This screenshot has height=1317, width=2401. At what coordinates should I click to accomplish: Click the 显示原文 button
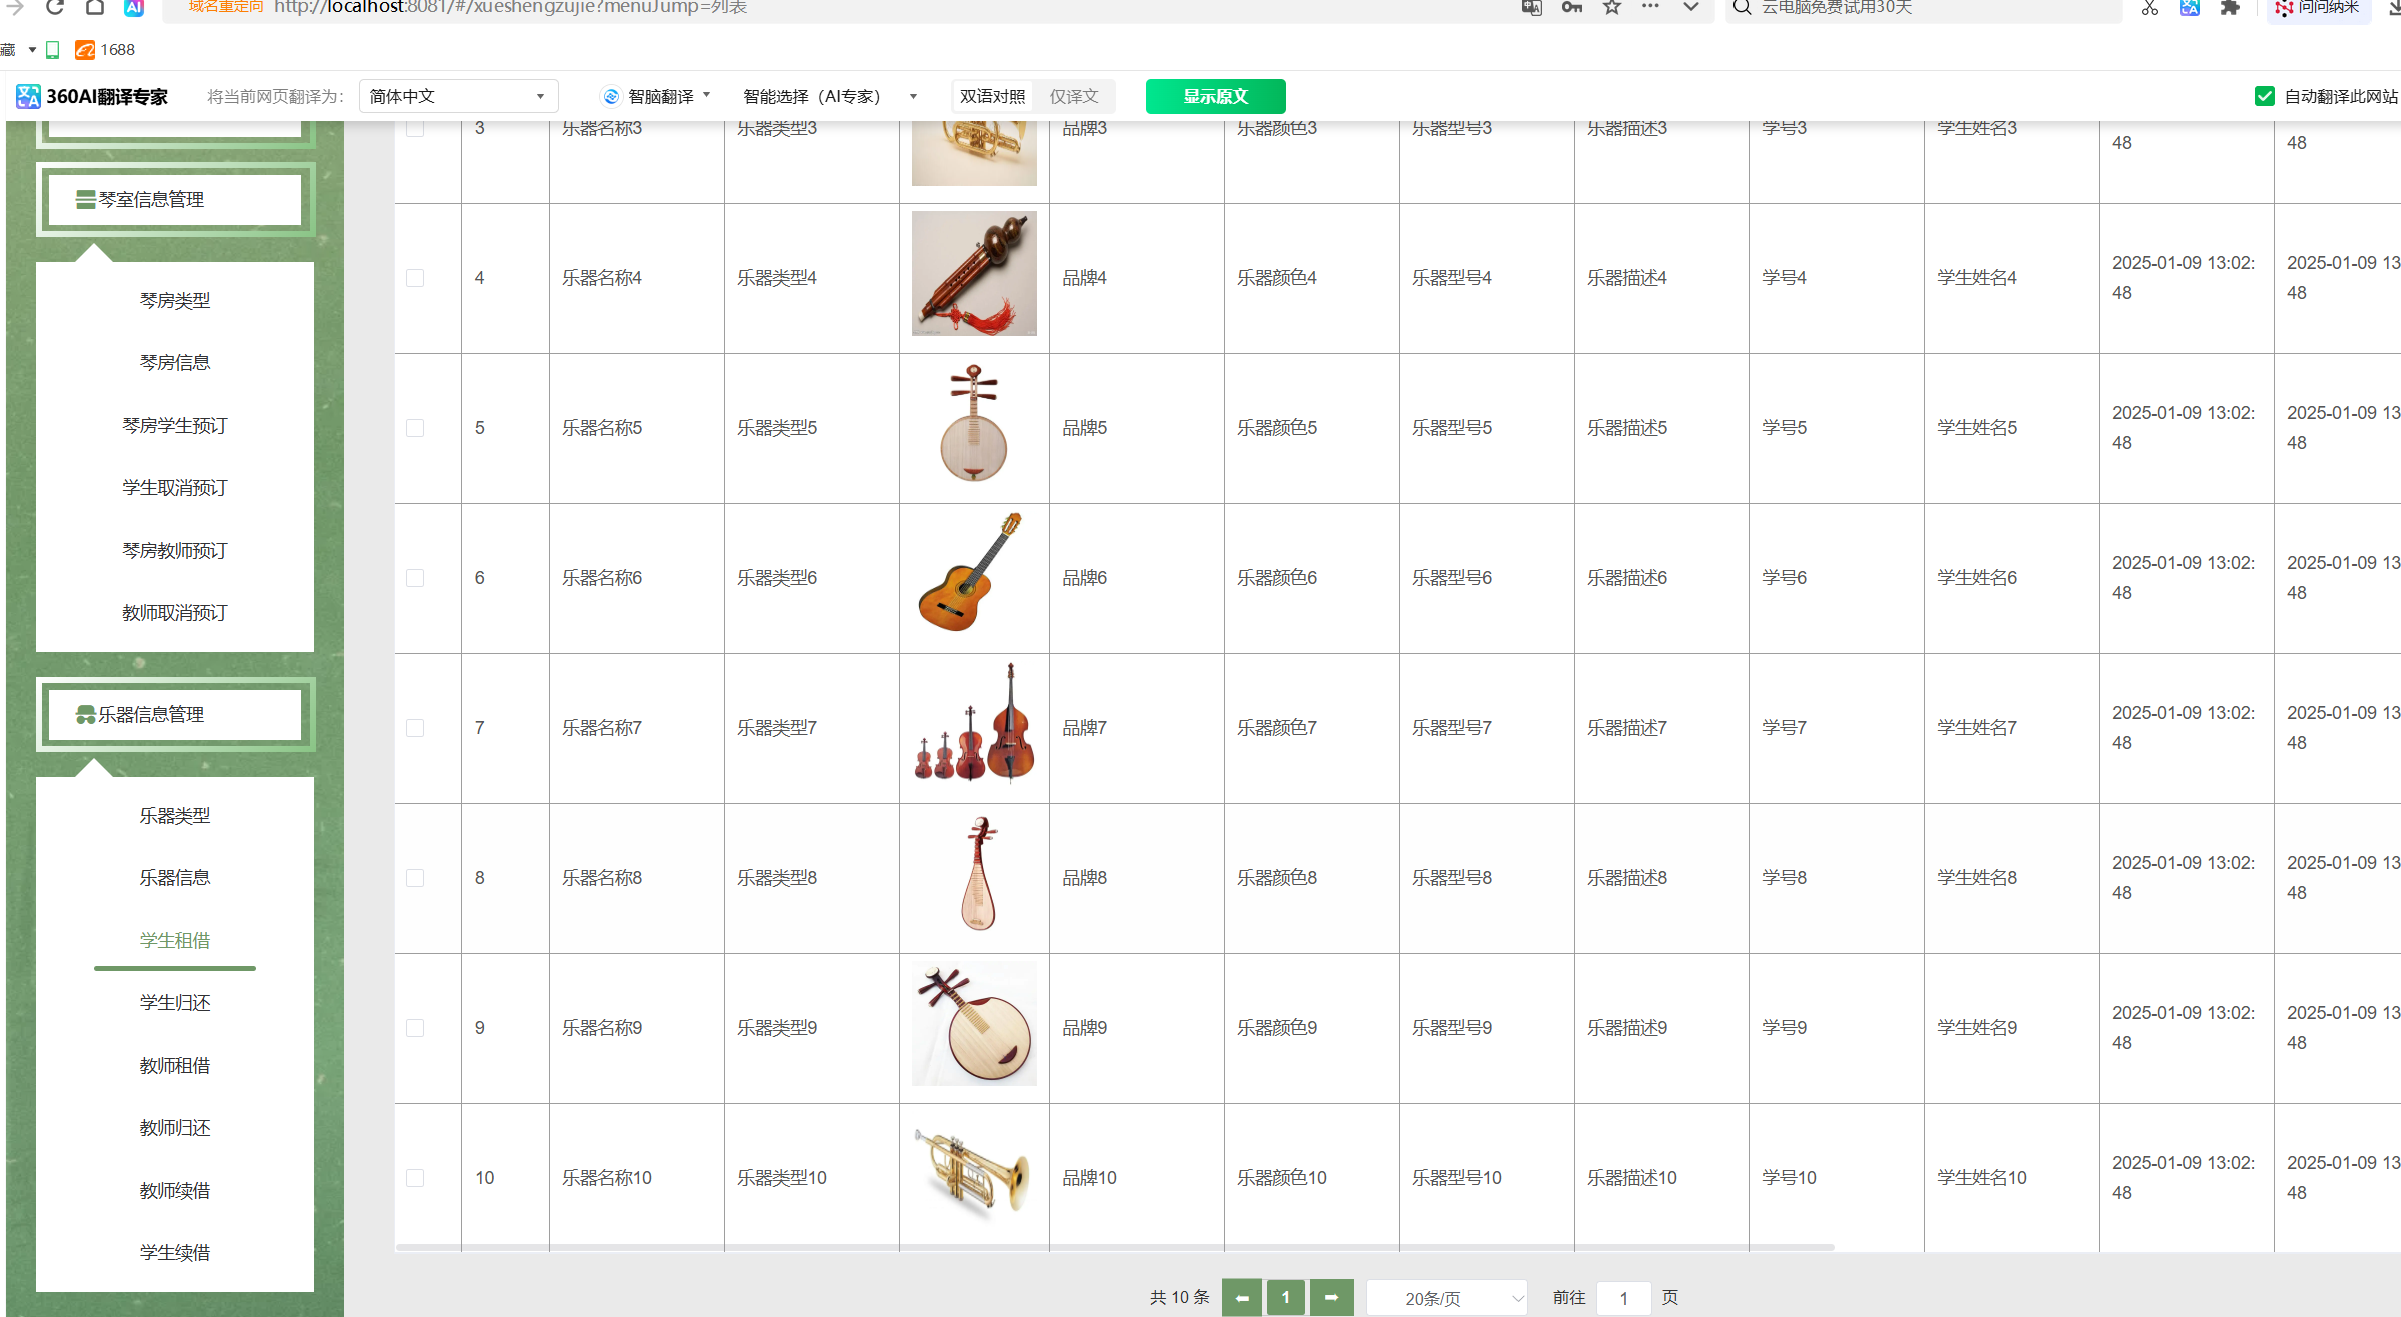point(1215,96)
